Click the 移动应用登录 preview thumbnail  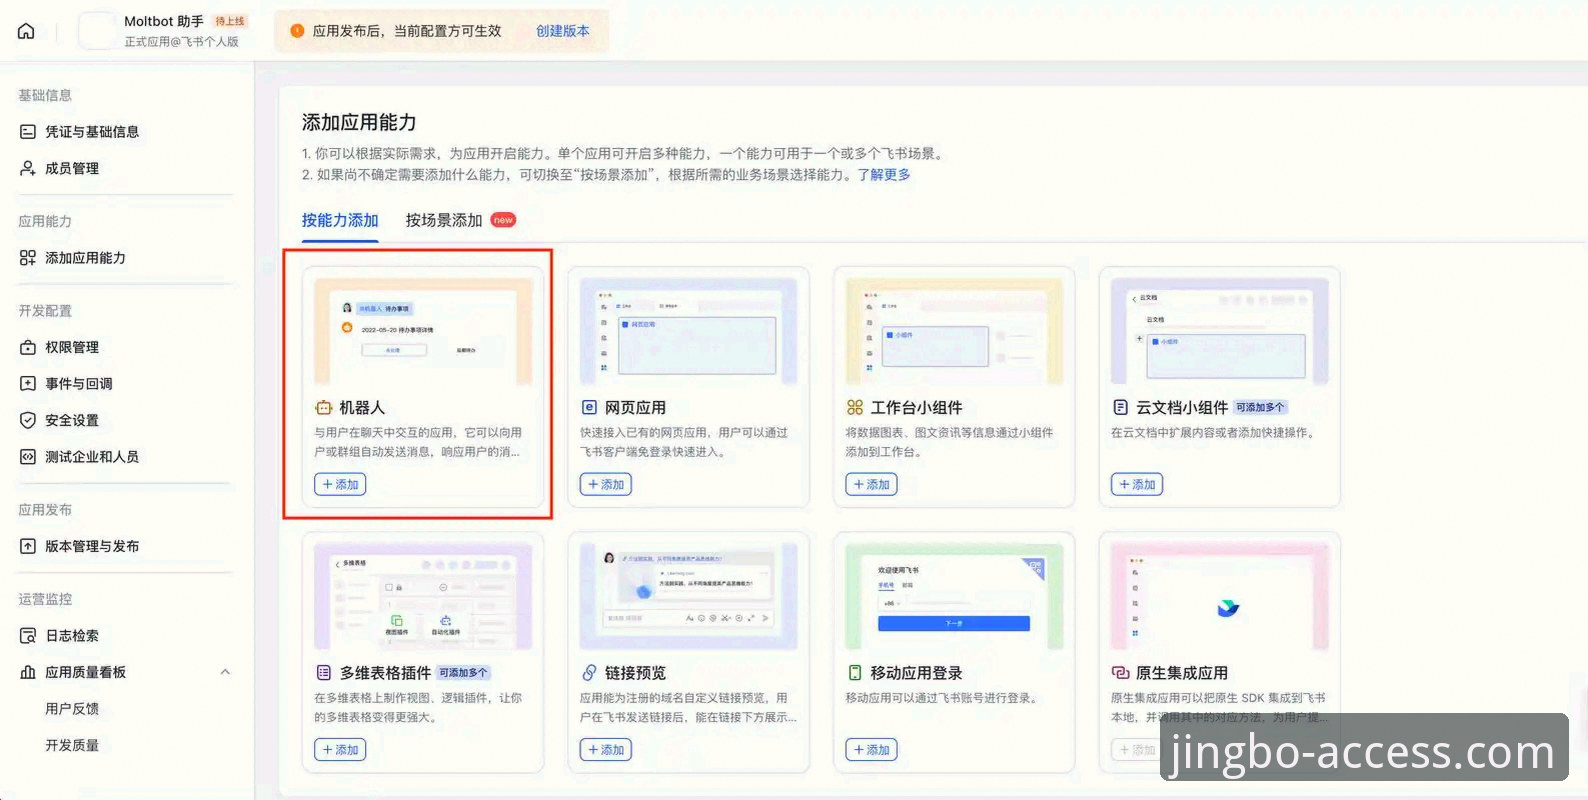954,597
